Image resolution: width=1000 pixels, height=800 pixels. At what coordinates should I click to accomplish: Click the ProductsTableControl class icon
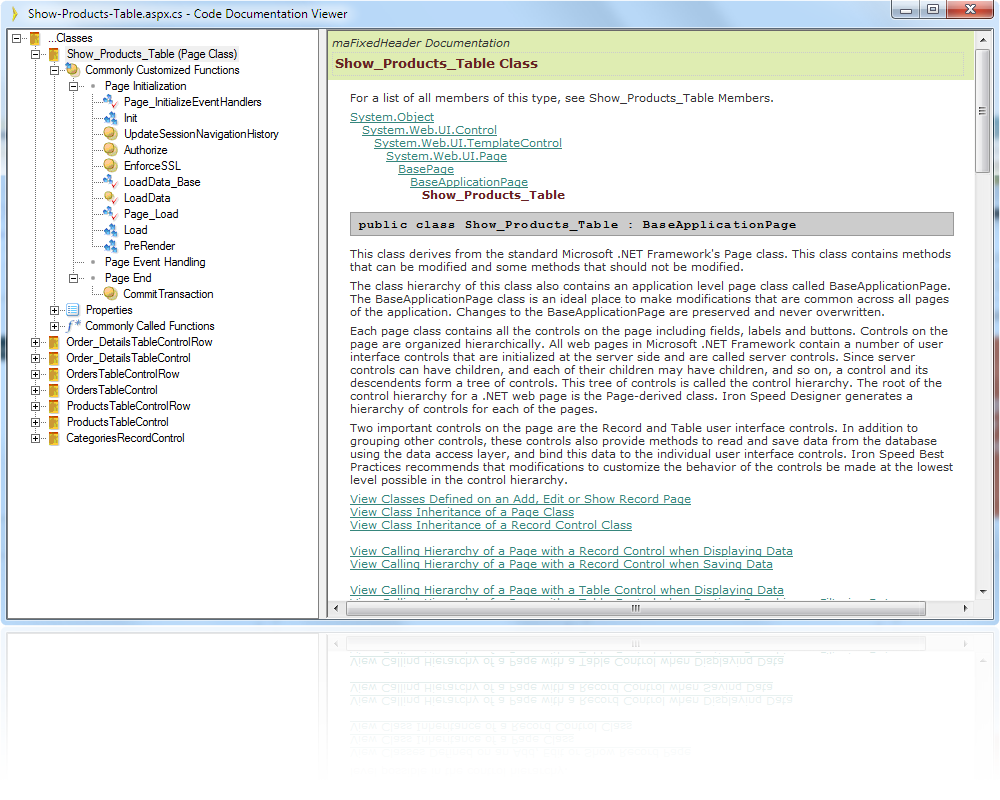(53, 422)
